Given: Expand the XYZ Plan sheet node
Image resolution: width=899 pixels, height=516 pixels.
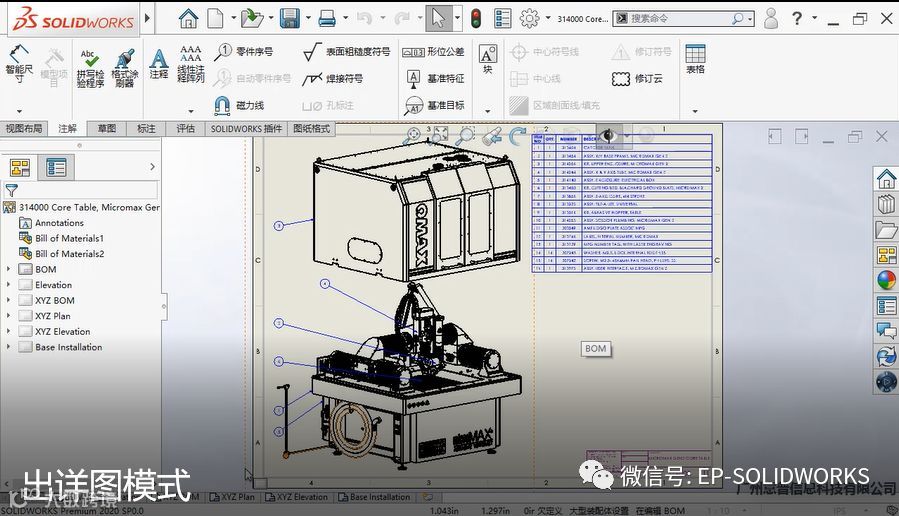Looking at the screenshot, I should click(x=8, y=315).
